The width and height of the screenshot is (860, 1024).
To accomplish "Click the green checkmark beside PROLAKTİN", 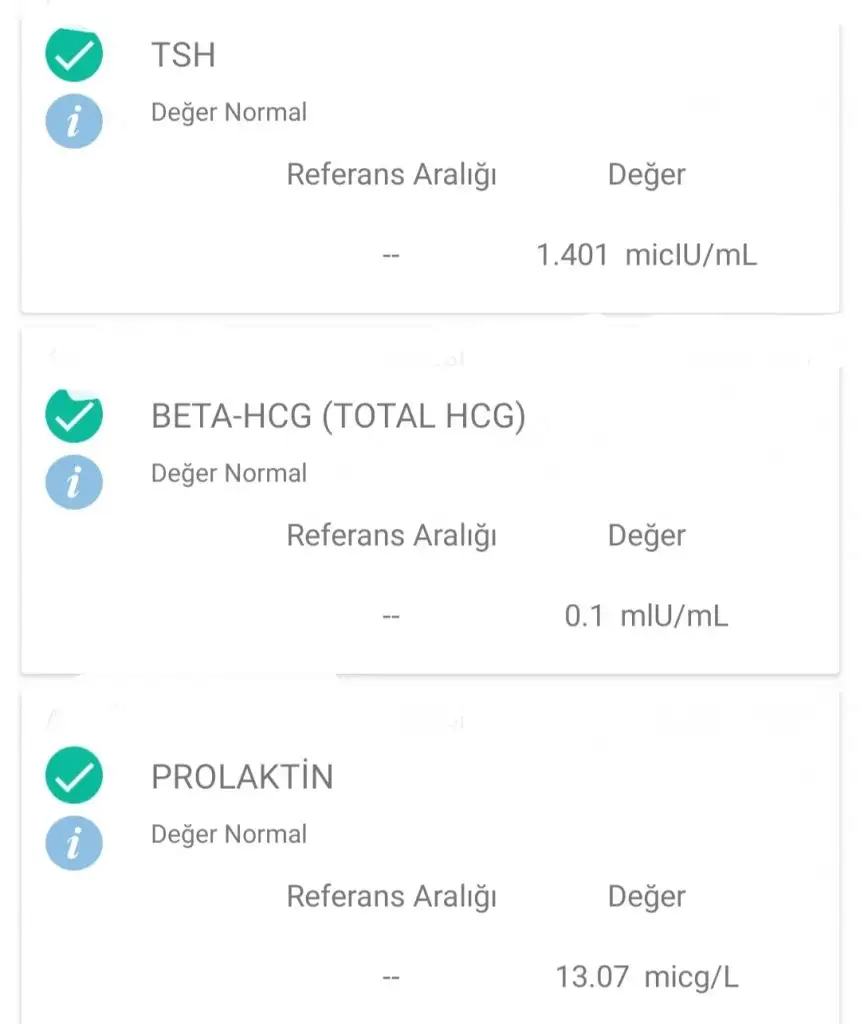I will click(x=74, y=777).
